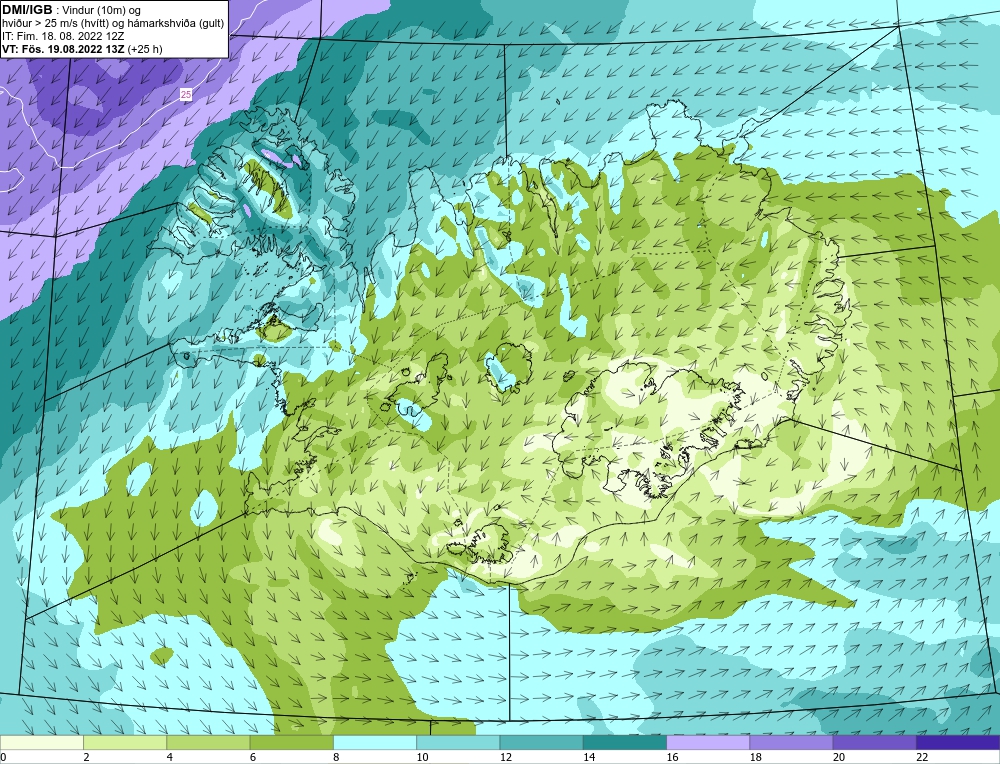Click the 'Vindur (10m) og' title text
The image size is (1000, 764).
tap(101, 10)
